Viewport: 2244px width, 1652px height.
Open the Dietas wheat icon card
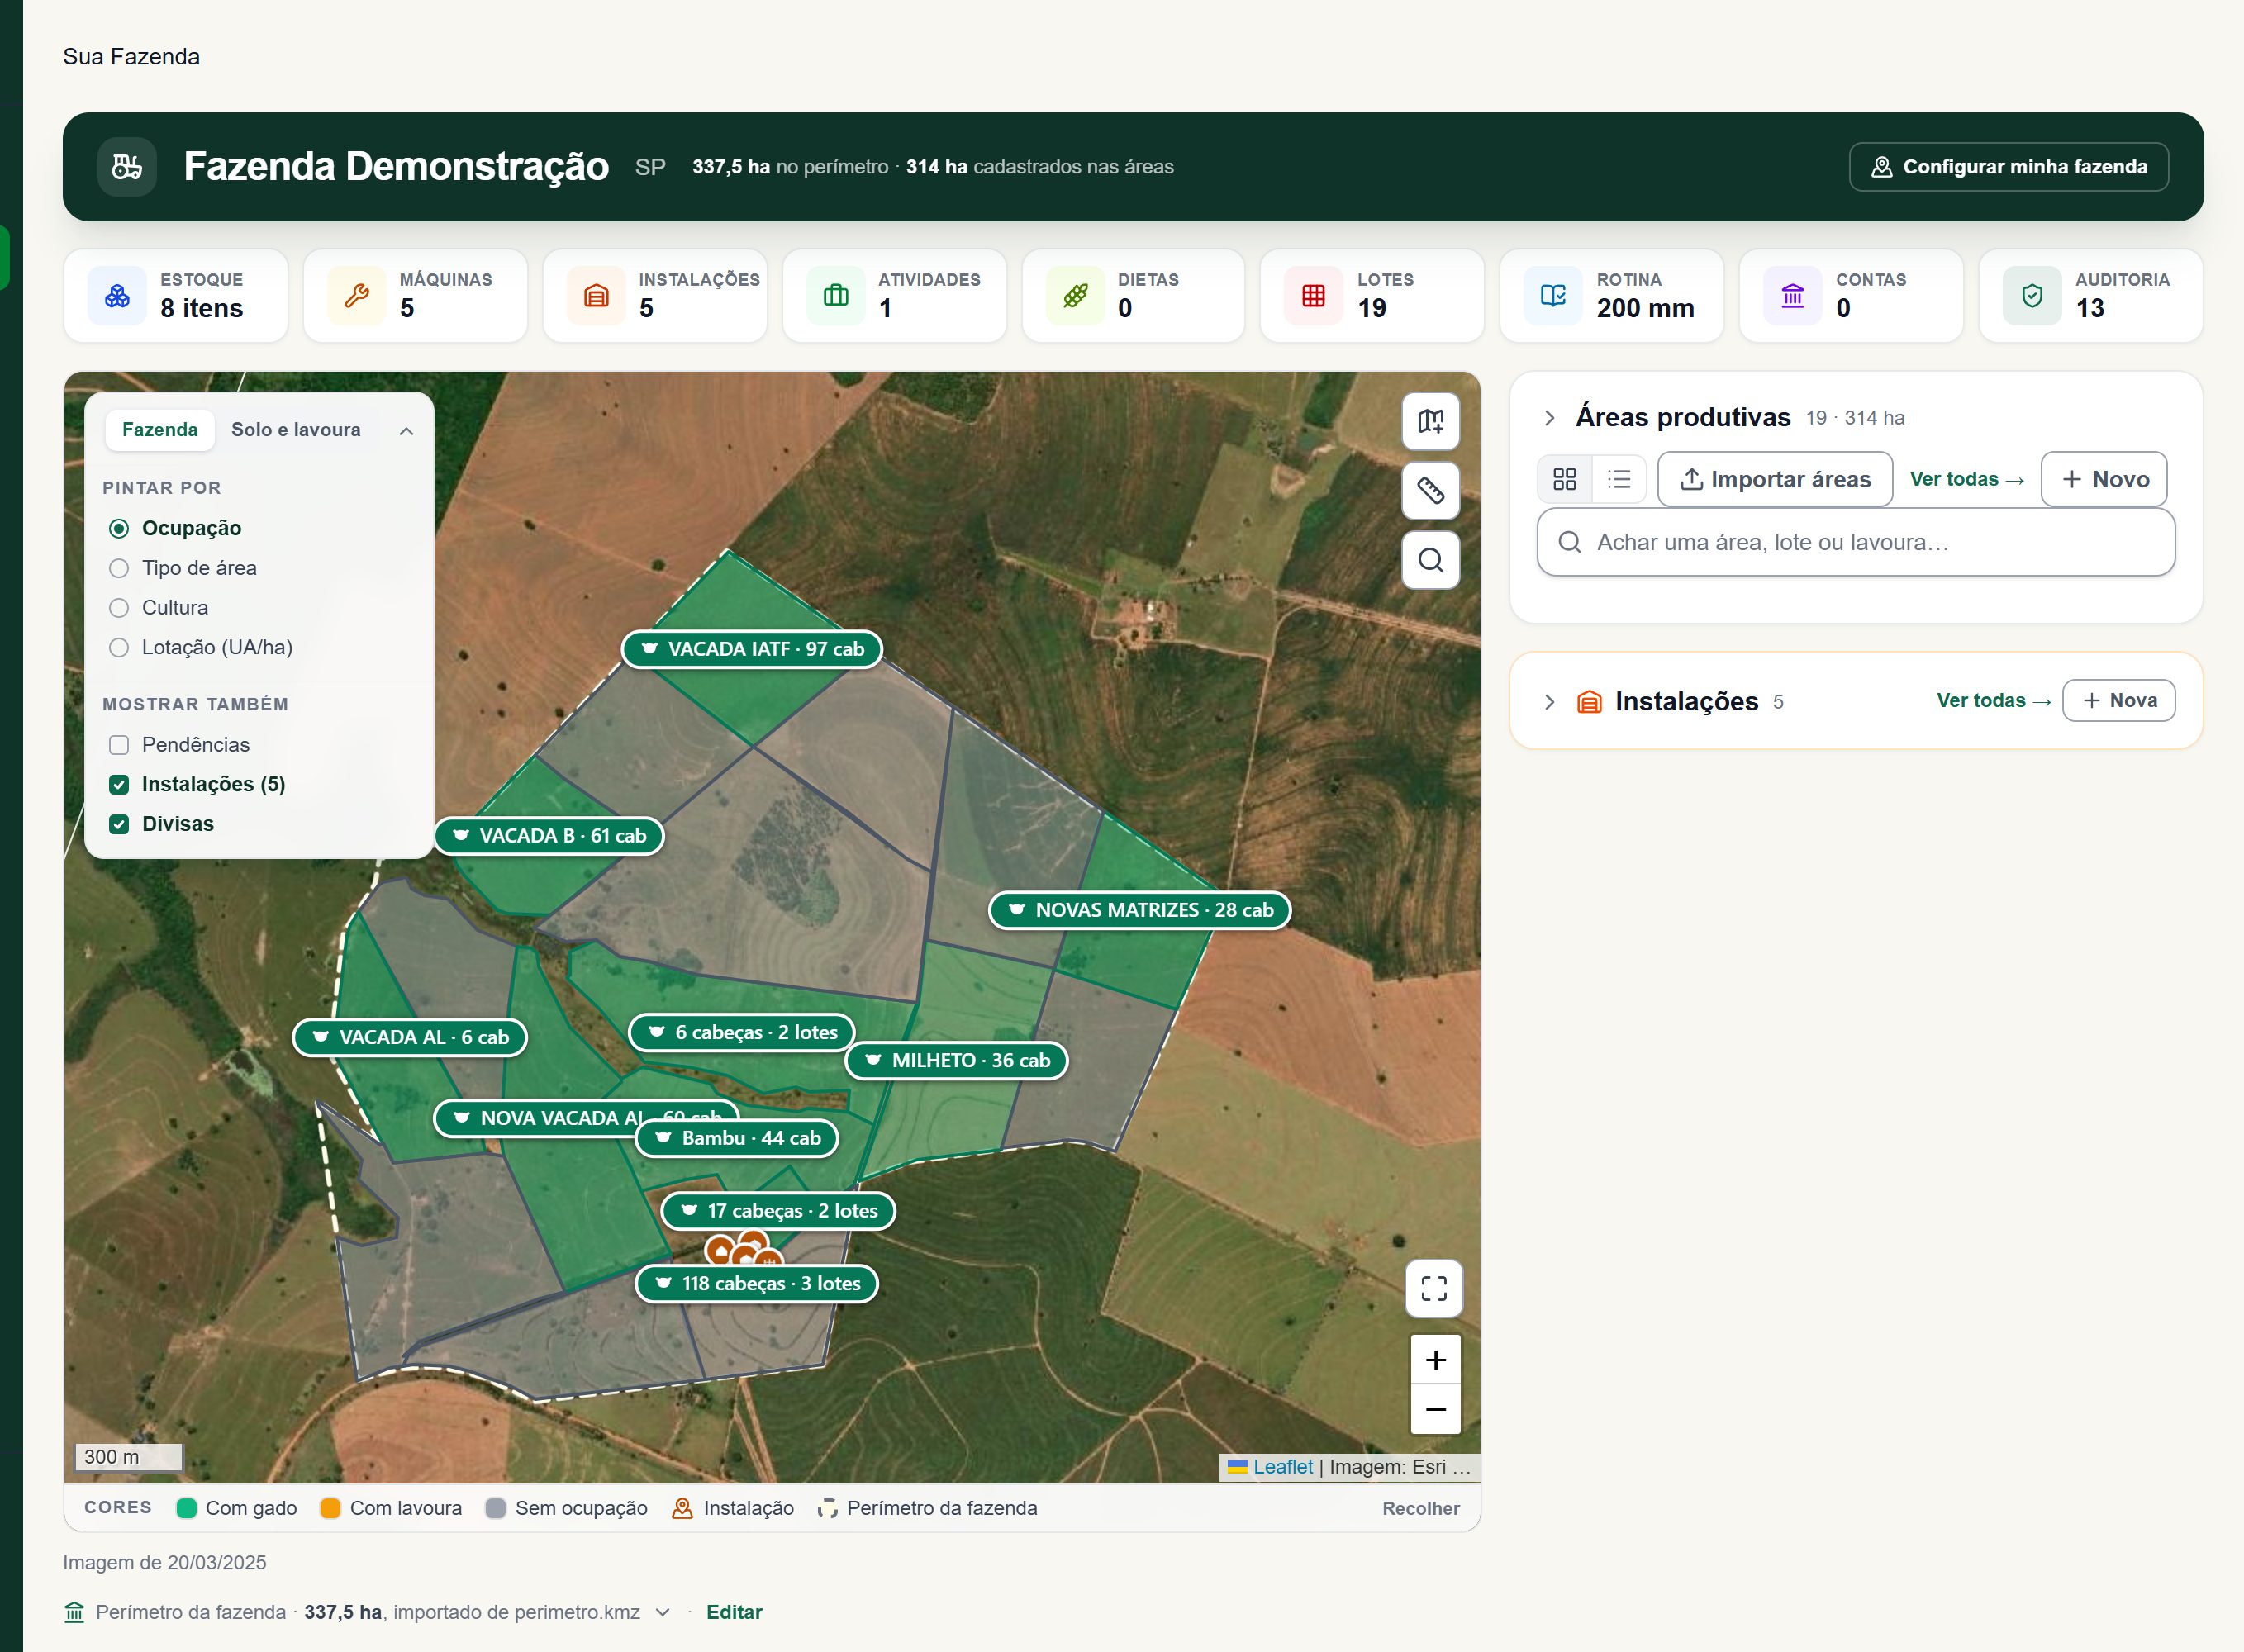point(1075,295)
